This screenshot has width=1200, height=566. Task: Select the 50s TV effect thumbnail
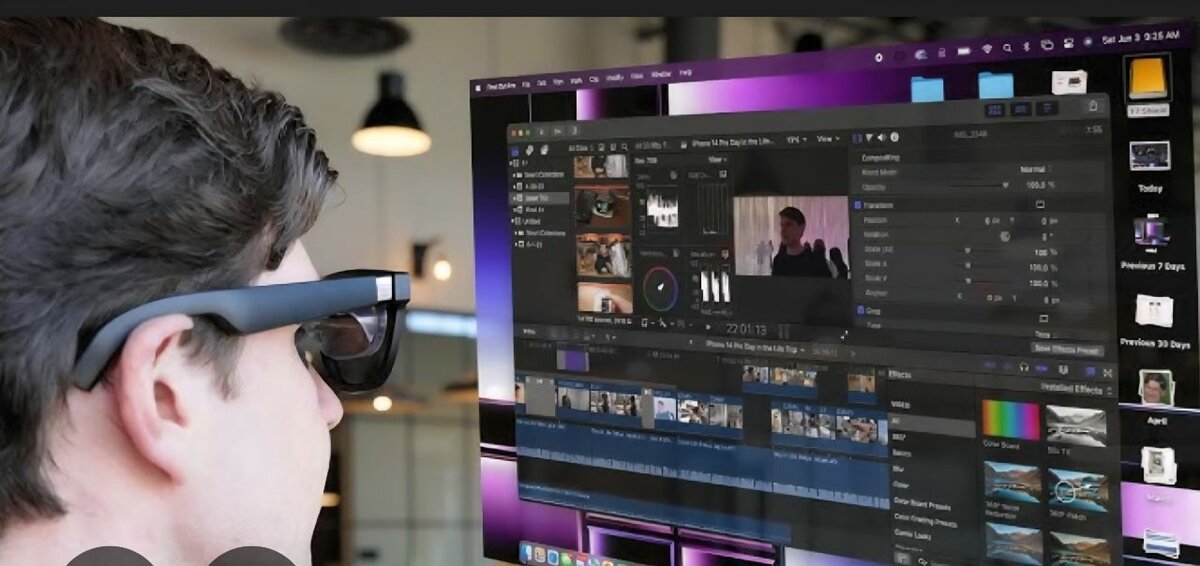tap(1077, 424)
